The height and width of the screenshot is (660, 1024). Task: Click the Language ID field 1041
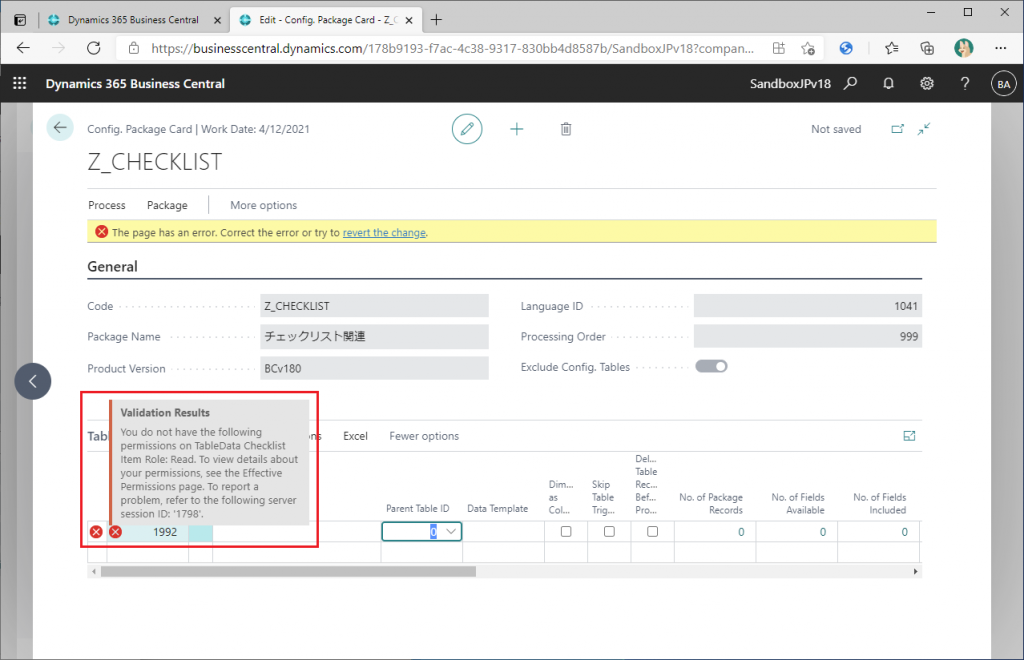click(x=808, y=306)
